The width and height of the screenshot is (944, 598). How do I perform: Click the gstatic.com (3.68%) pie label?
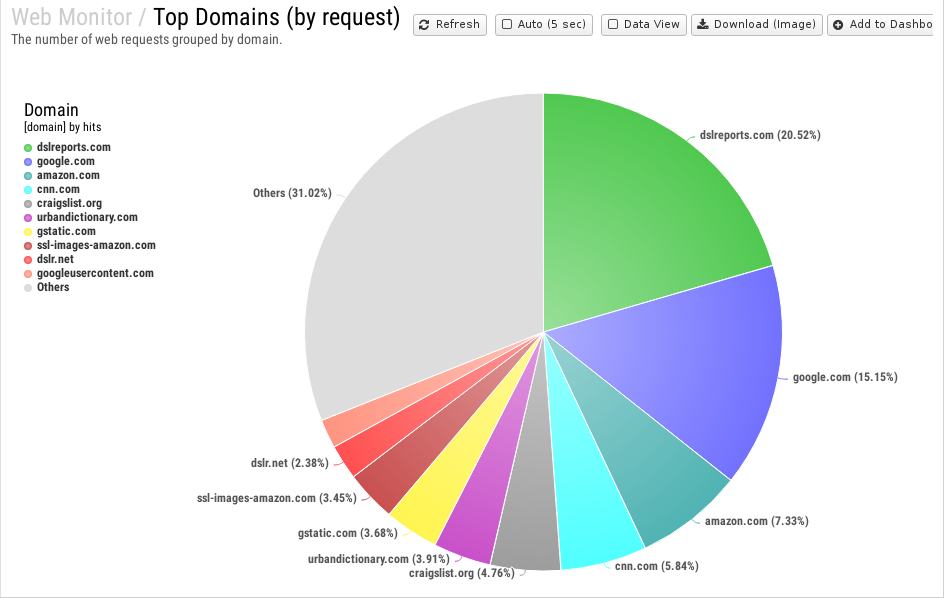click(347, 533)
